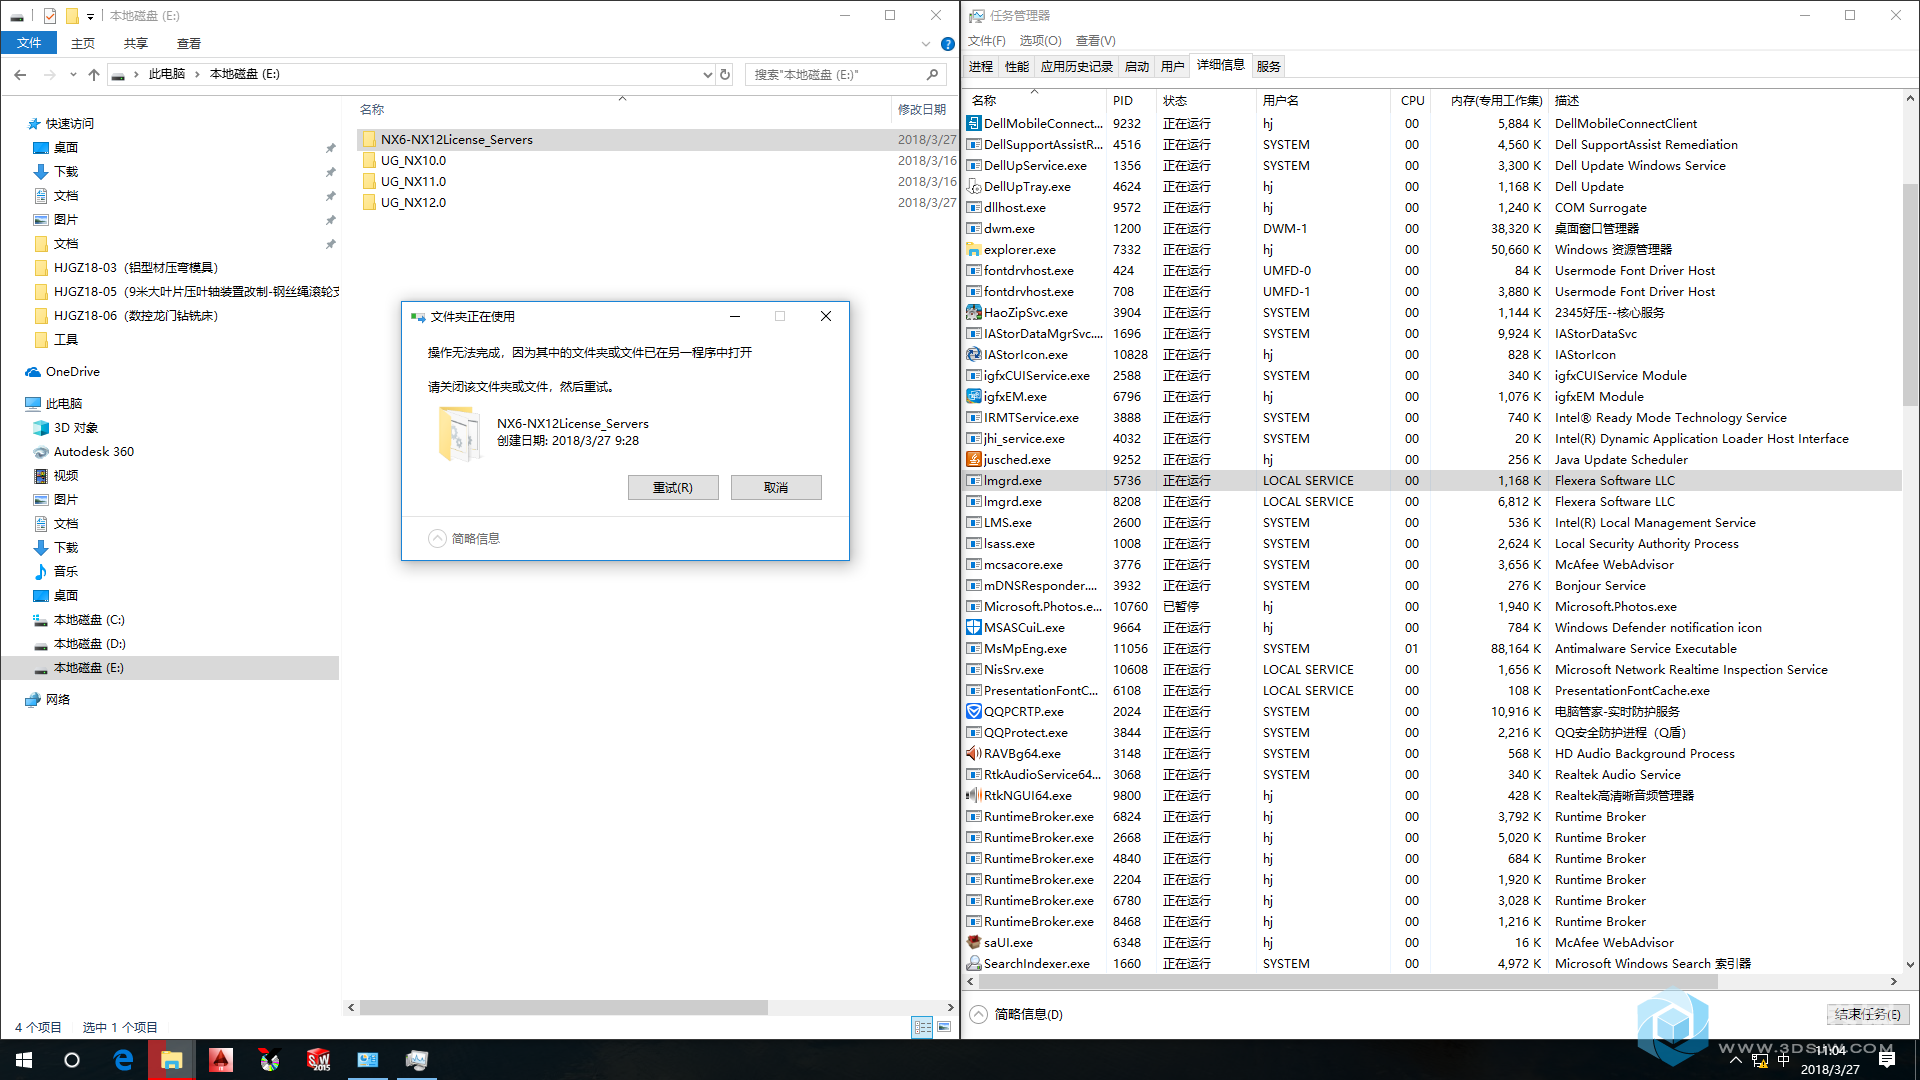1920x1080 pixels.
Task: Open the 应用历史记录 tab
Action: click(x=1077, y=66)
